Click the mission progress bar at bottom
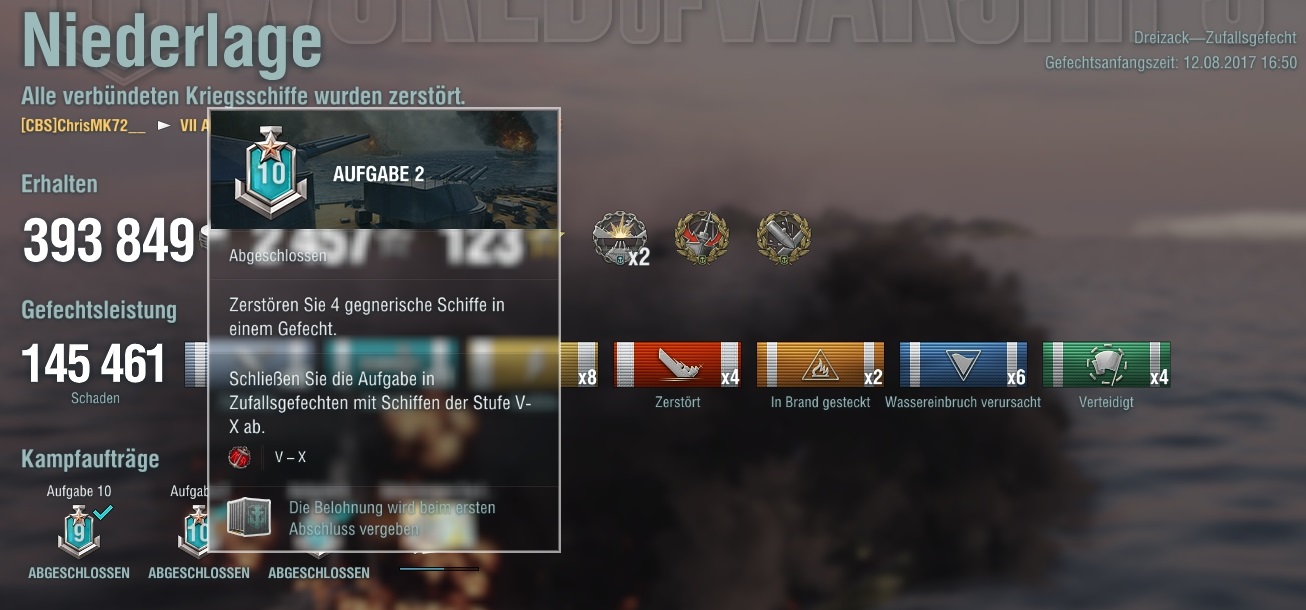Image resolution: width=1306 pixels, height=610 pixels. tap(439, 569)
